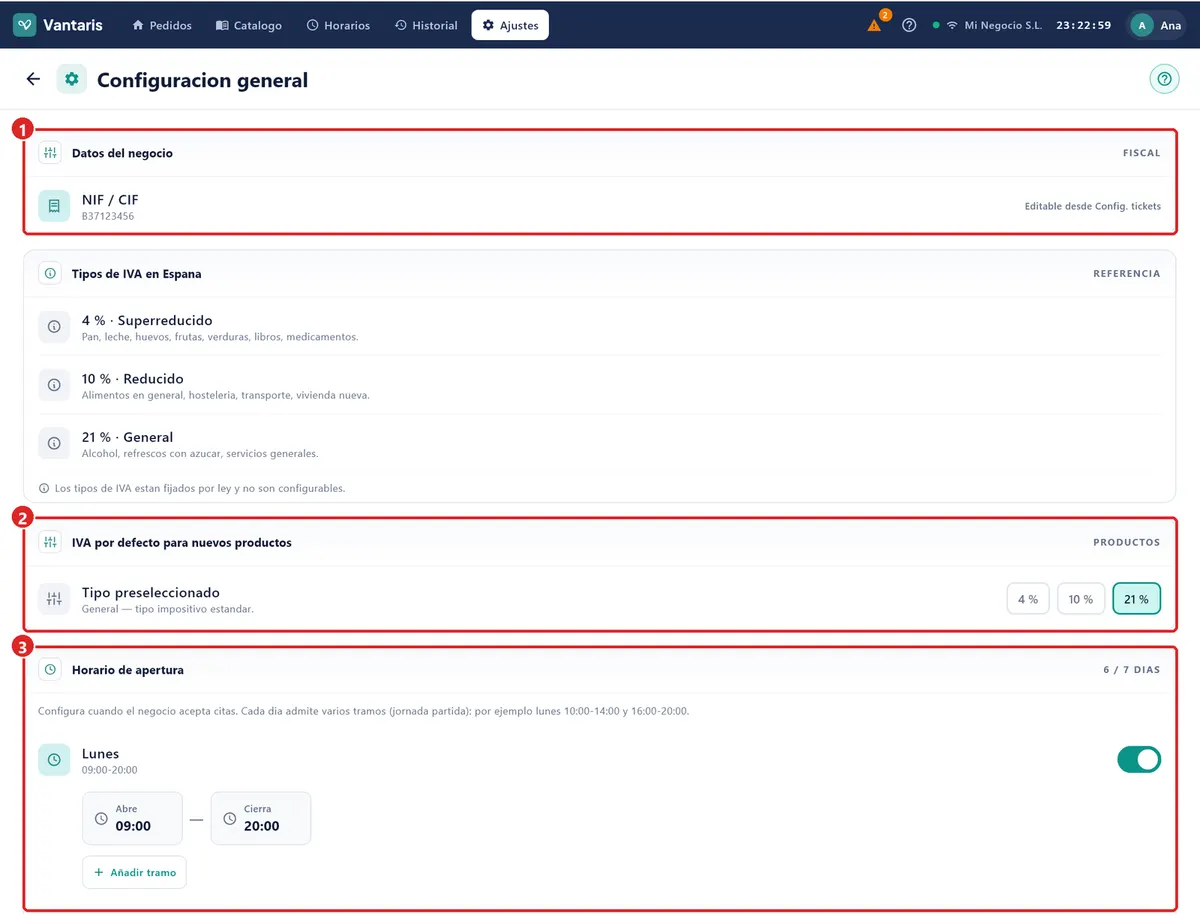Click the sliders icon beside Tipo preseleccionado

[54, 599]
